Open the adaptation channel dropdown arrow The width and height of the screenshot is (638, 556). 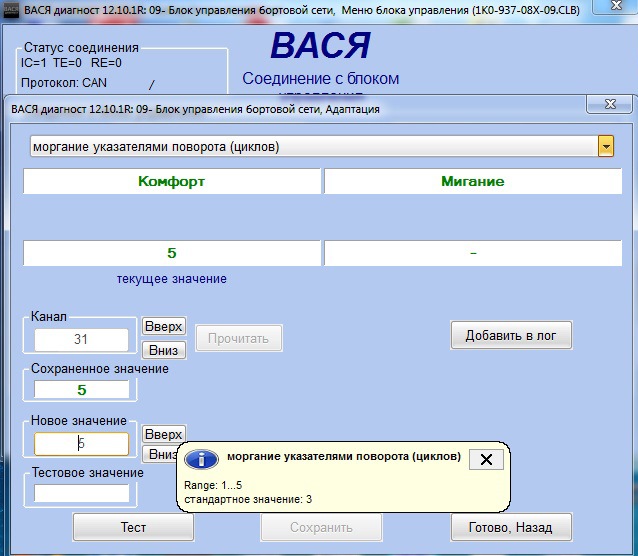tap(605, 147)
